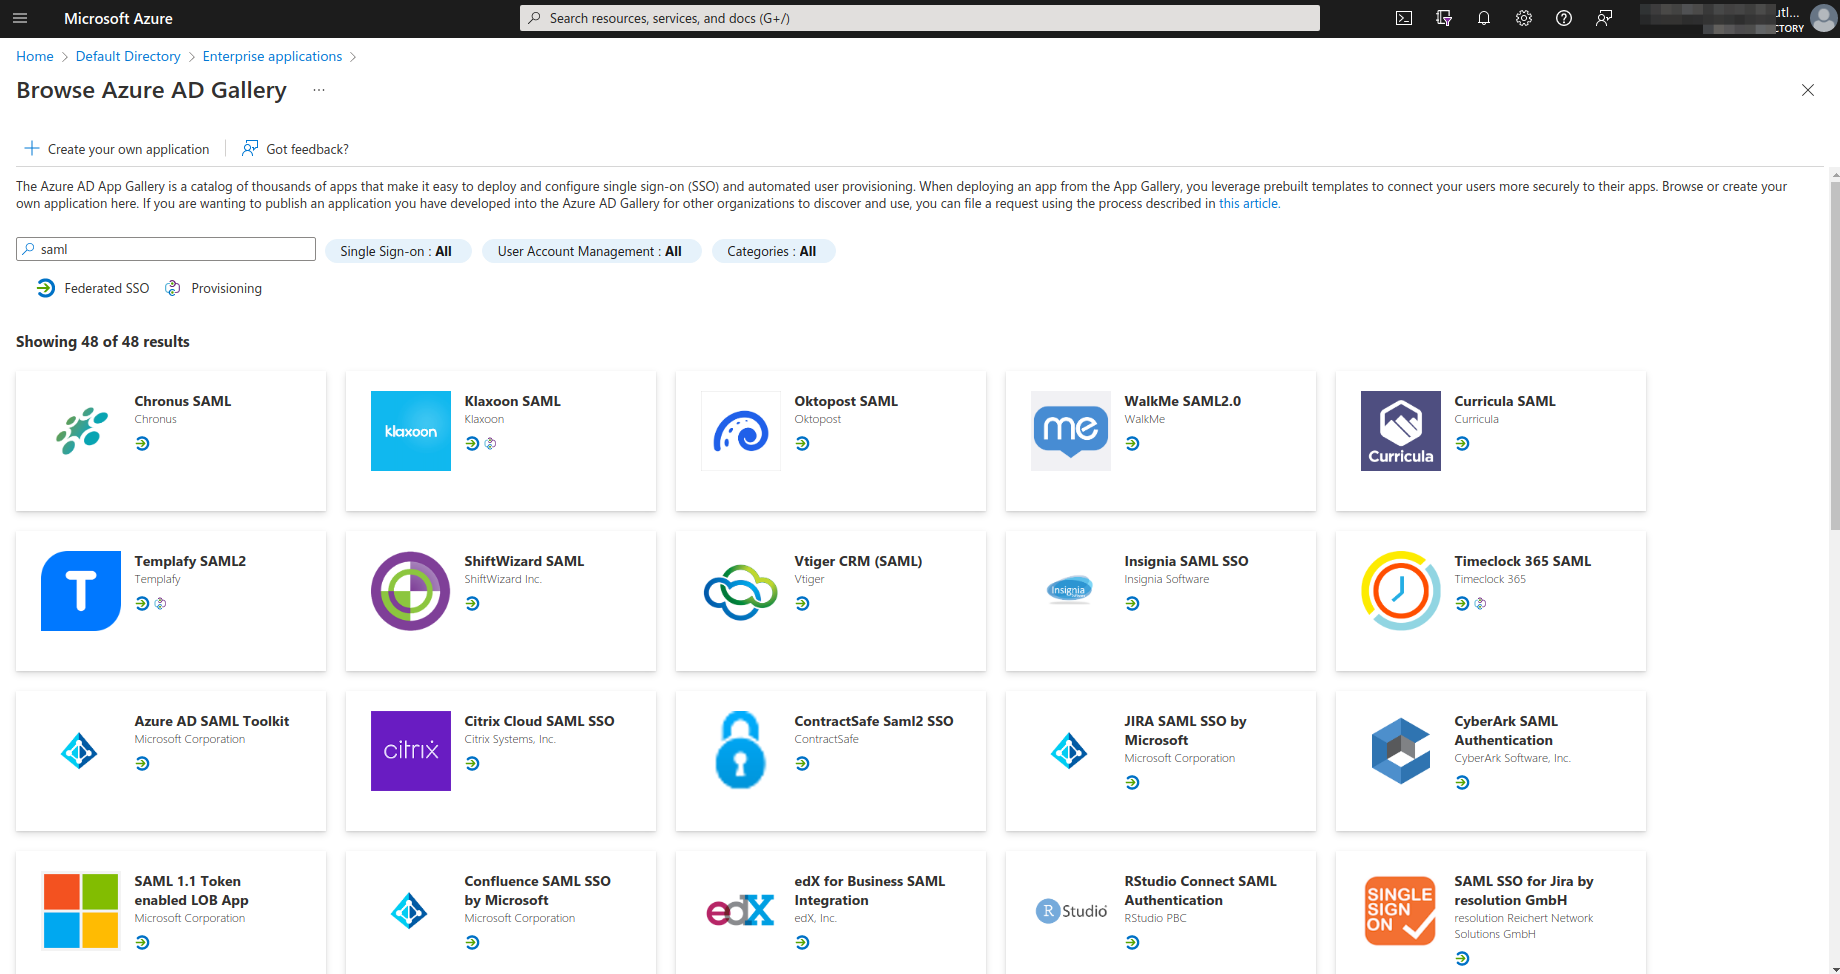The image size is (1840, 974).
Task: Click the provisioning icon on Timeclock 365 SAML
Action: click(1480, 603)
